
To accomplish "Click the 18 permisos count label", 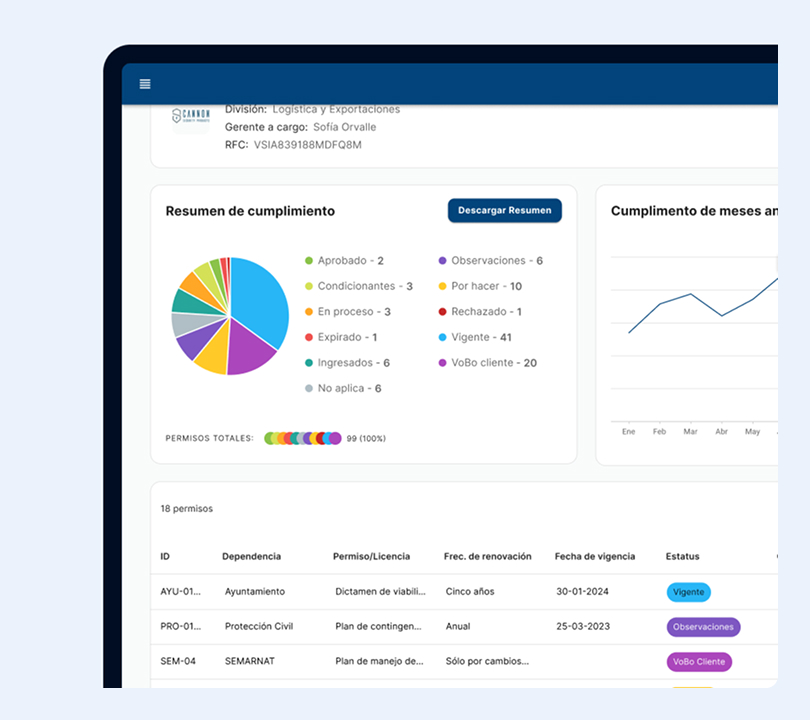I will [186, 509].
